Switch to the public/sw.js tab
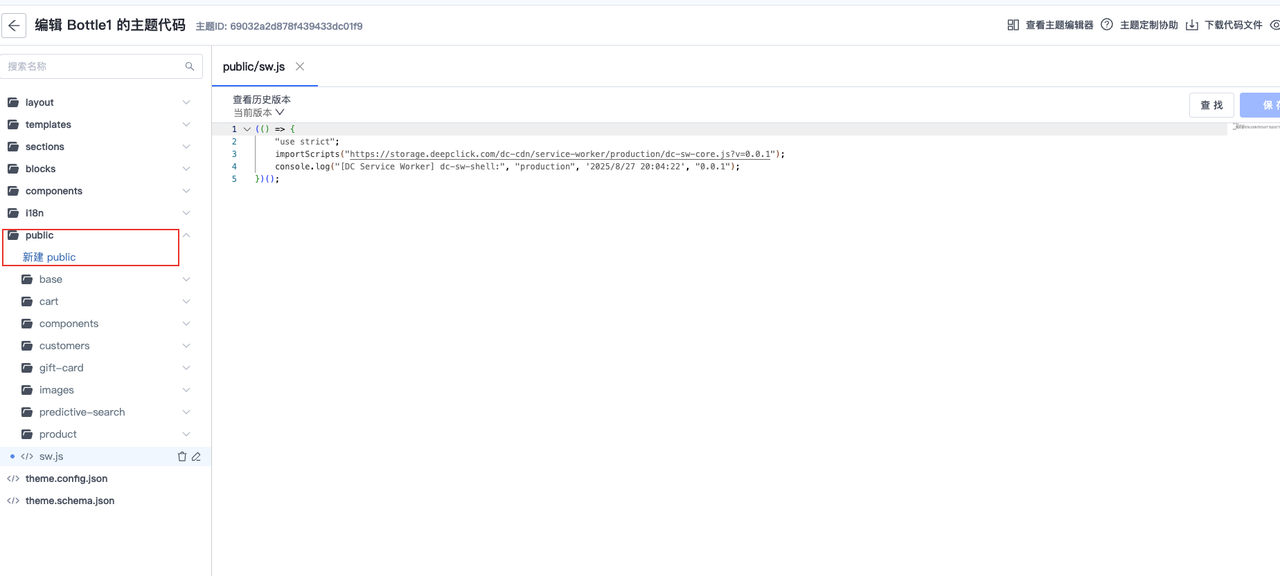The height and width of the screenshot is (576, 1280). (254, 67)
